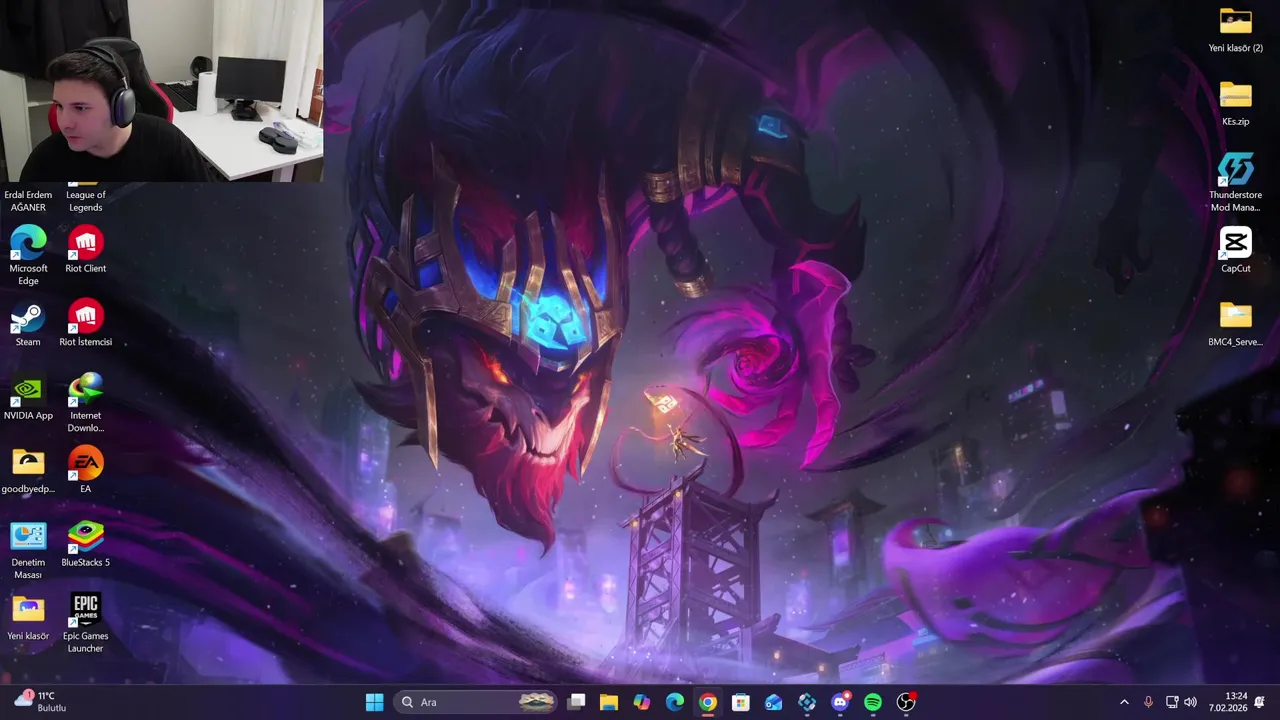The height and width of the screenshot is (720, 1280).
Task: Select the Erdal Erdem AĞANER desktop label
Action: tap(28, 201)
